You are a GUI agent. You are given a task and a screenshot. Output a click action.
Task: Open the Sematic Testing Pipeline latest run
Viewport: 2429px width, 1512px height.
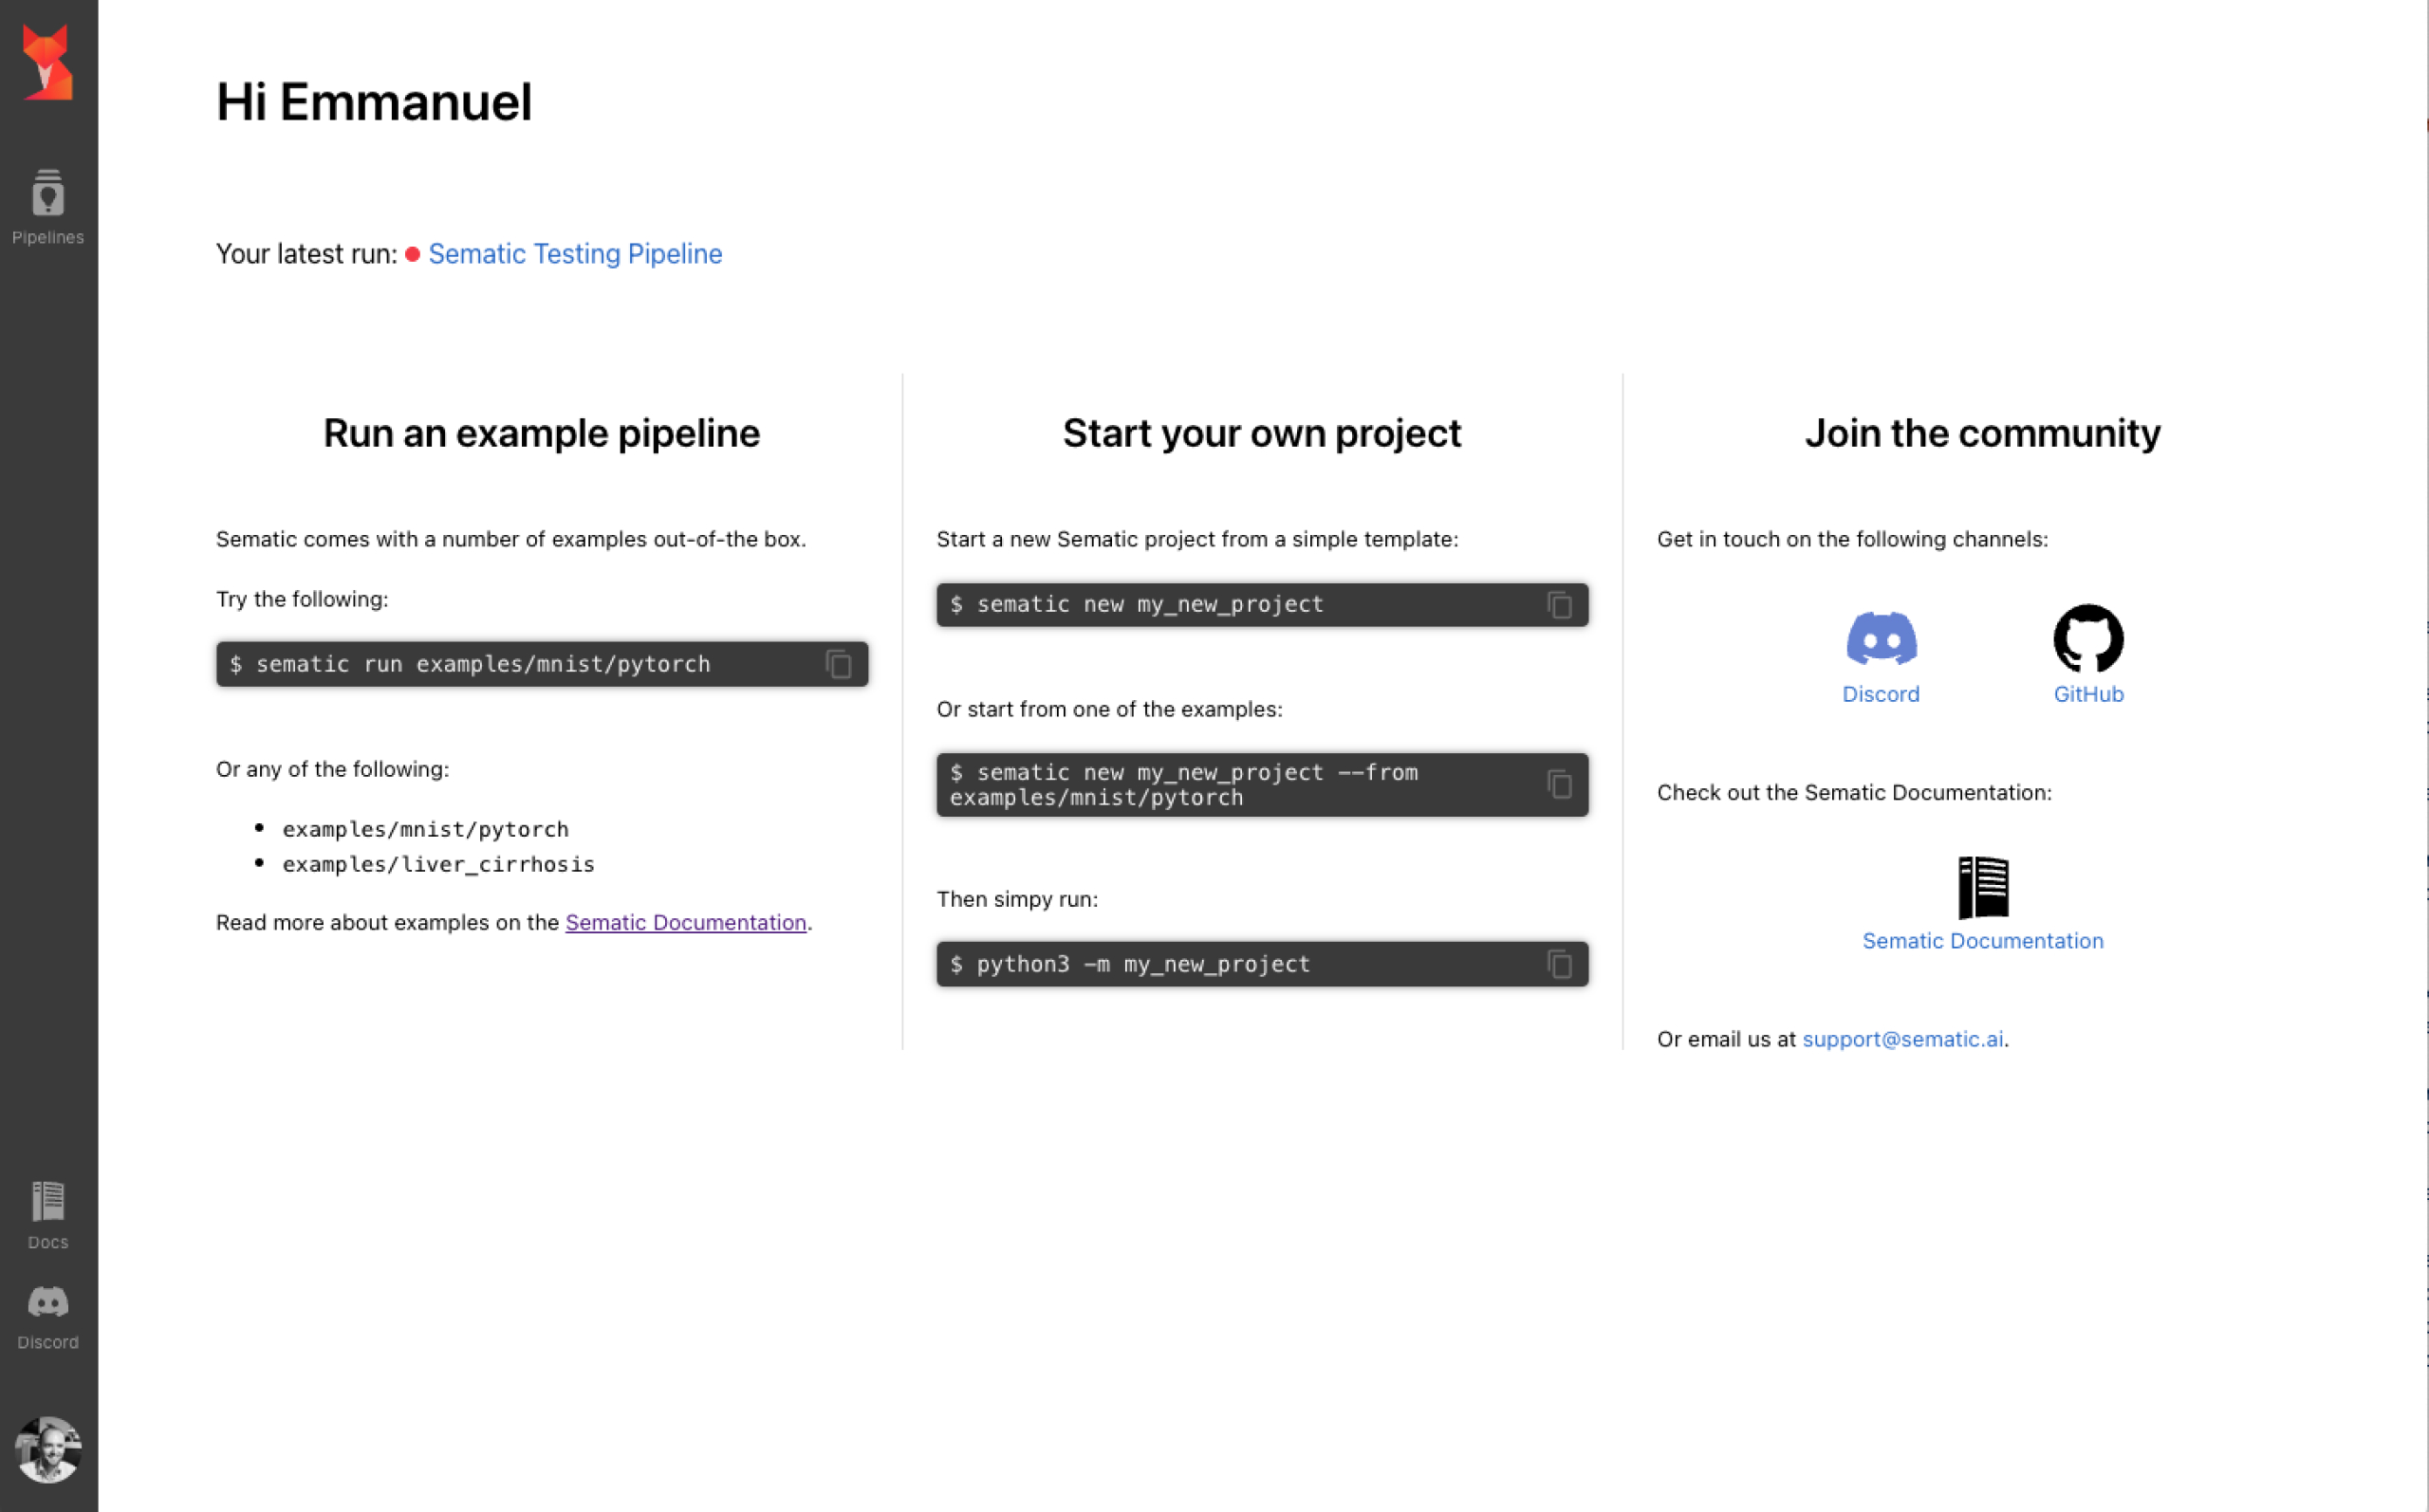click(575, 254)
